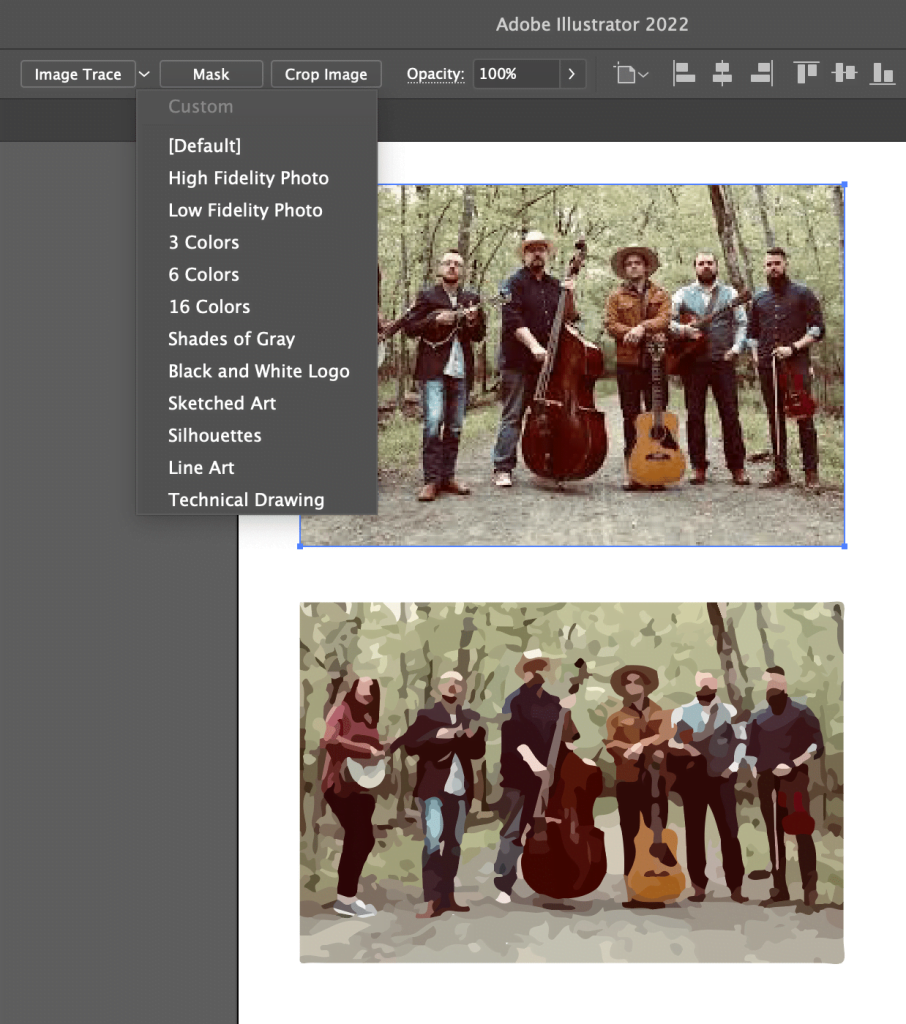Screen dimensions: 906x1024
Task: Click the Opacity 100% input field
Action: pyautogui.click(x=516, y=74)
